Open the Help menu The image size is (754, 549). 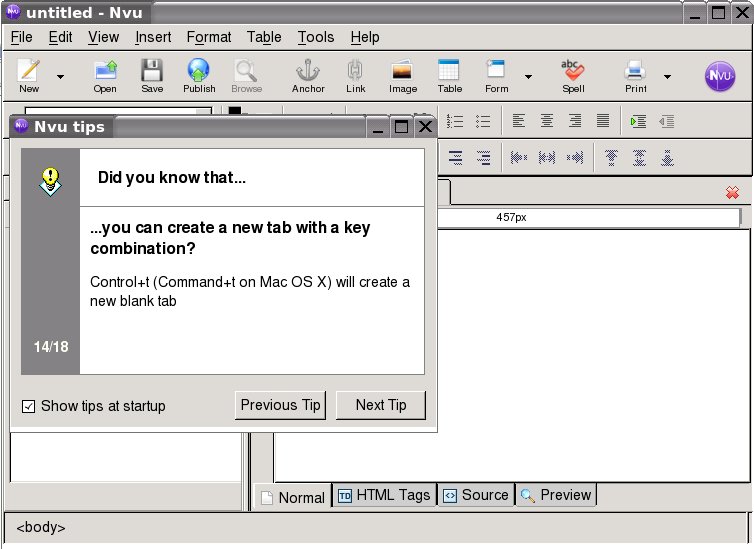364,37
